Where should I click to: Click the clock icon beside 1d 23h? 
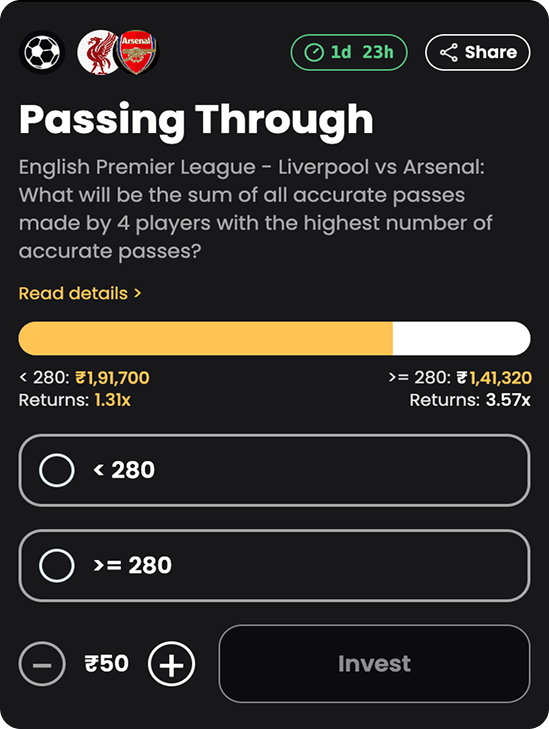click(x=314, y=53)
